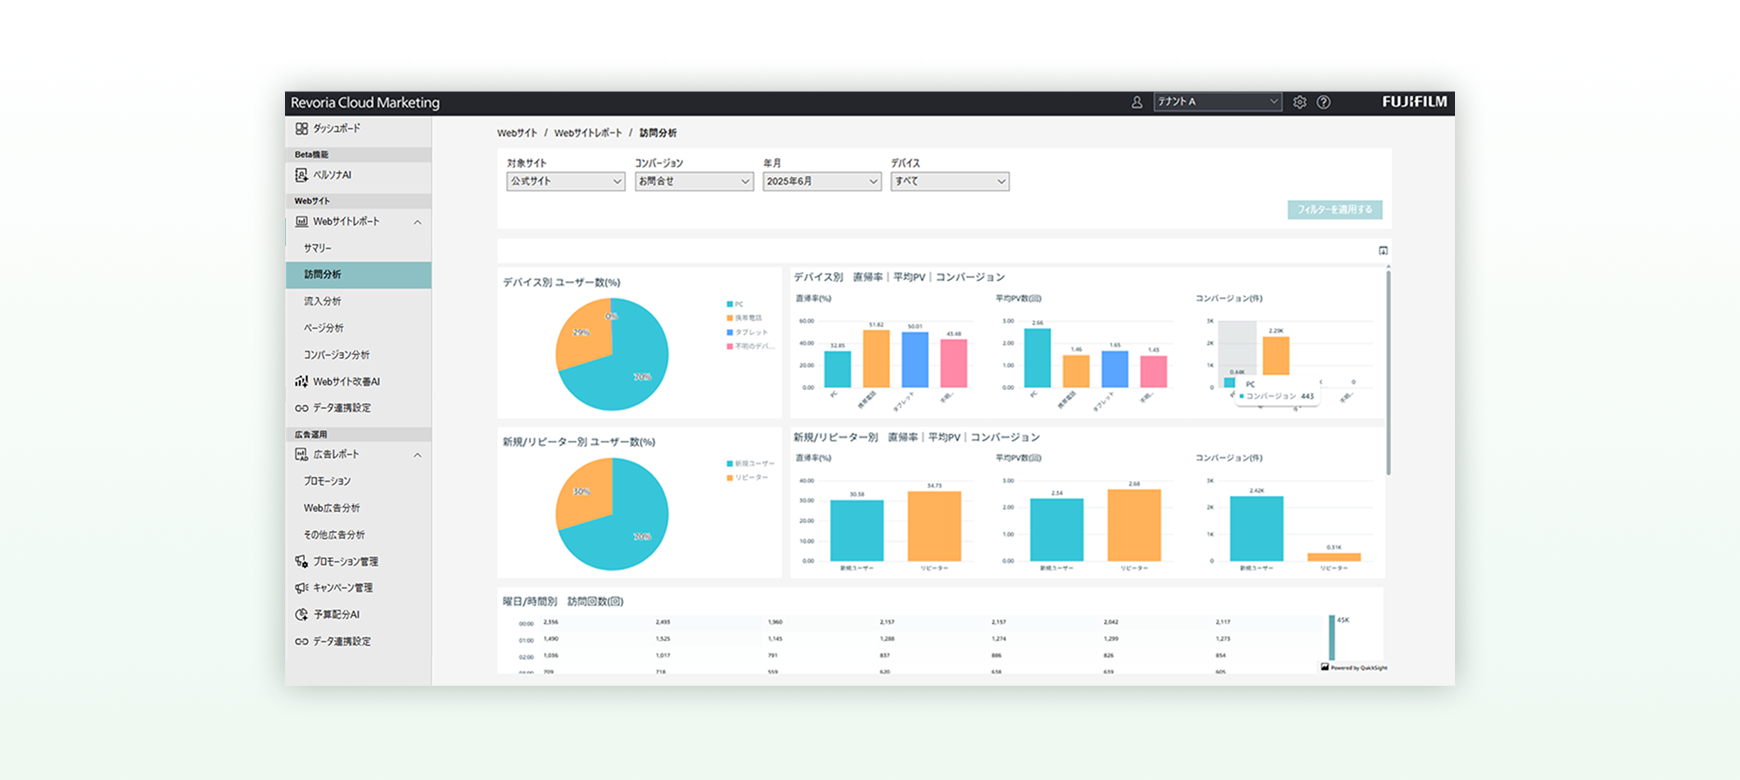
Task: Open Persona AI via its icon
Action: (301, 175)
